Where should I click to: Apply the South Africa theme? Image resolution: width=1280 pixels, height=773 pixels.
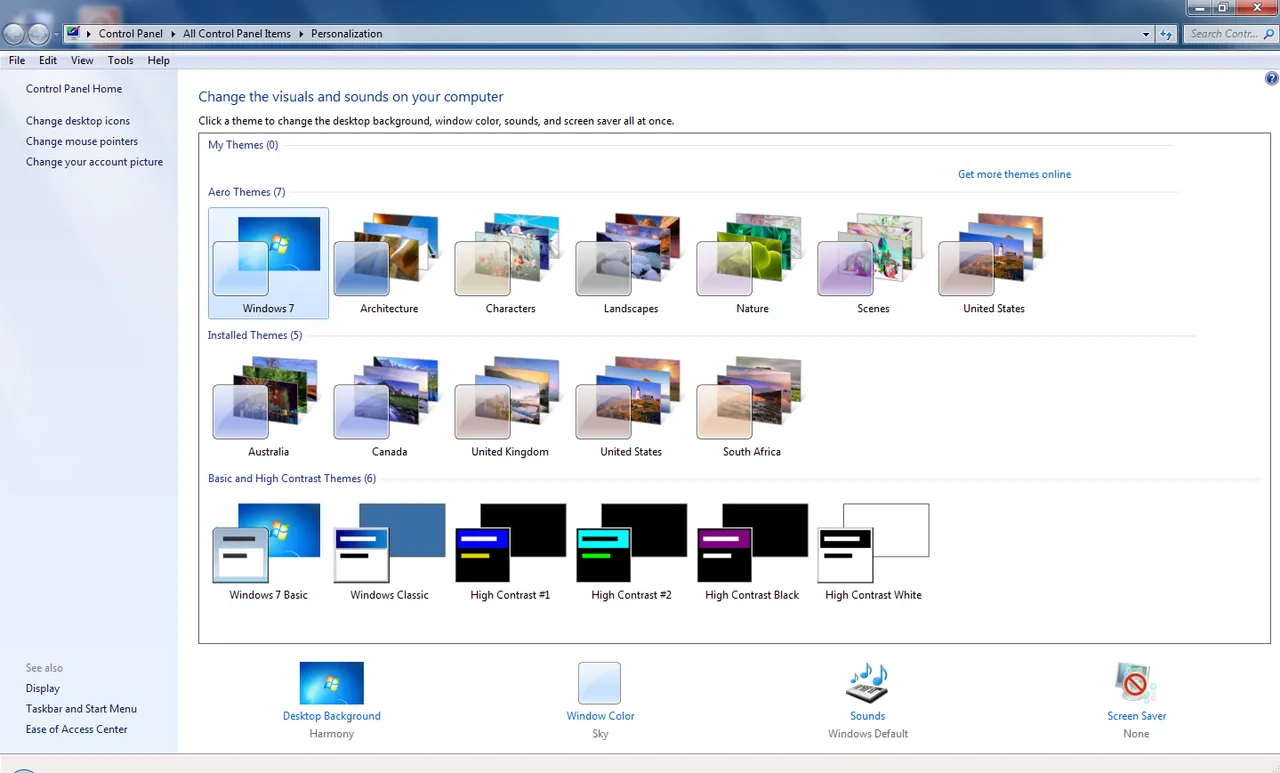(752, 406)
